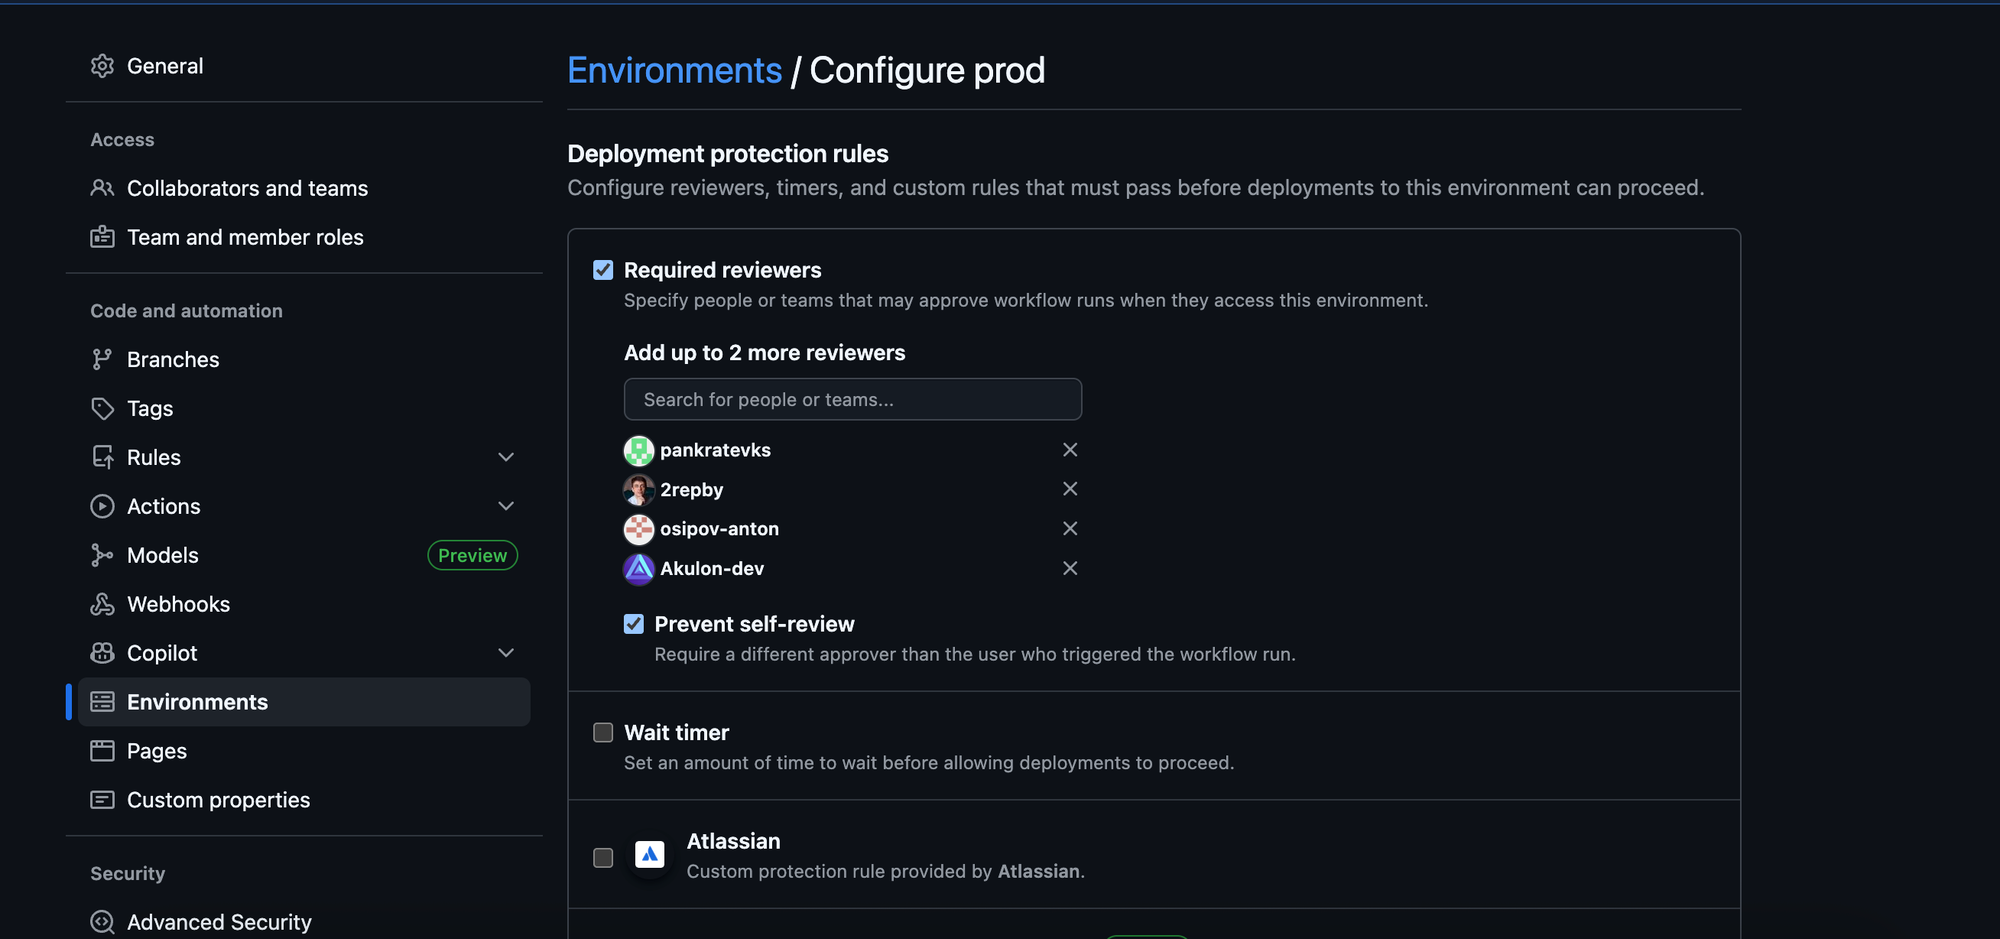Remove reviewer pankratevks with X icon
The image size is (2000, 939).
(1070, 450)
